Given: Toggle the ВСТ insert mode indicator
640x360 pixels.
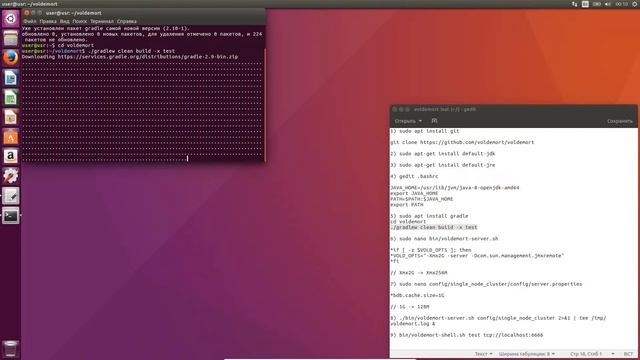Looking at the screenshot, I should (x=628, y=354).
